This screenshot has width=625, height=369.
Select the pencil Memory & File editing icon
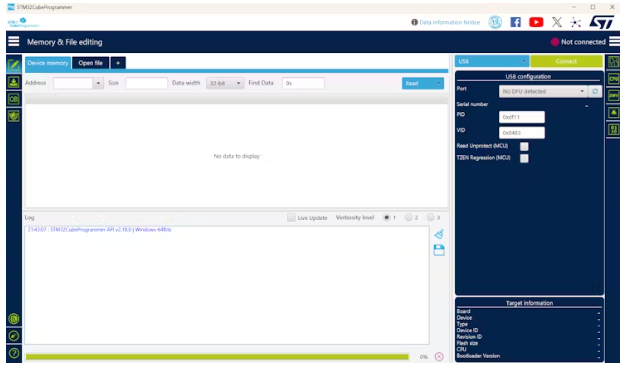tap(14, 65)
